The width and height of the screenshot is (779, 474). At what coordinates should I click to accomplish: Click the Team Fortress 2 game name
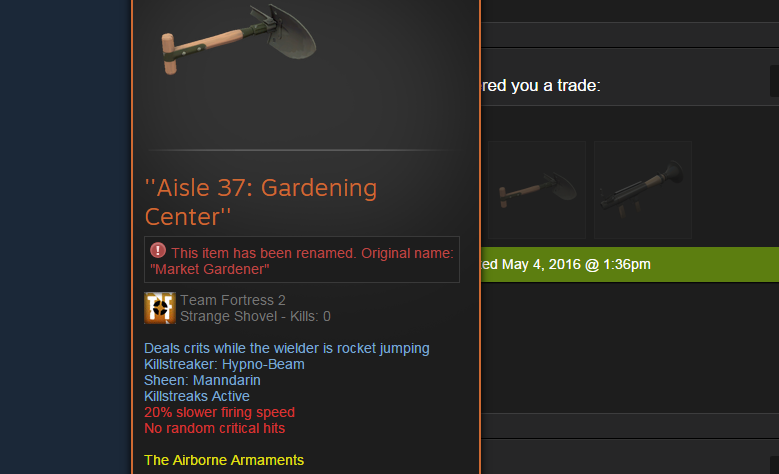tap(233, 300)
